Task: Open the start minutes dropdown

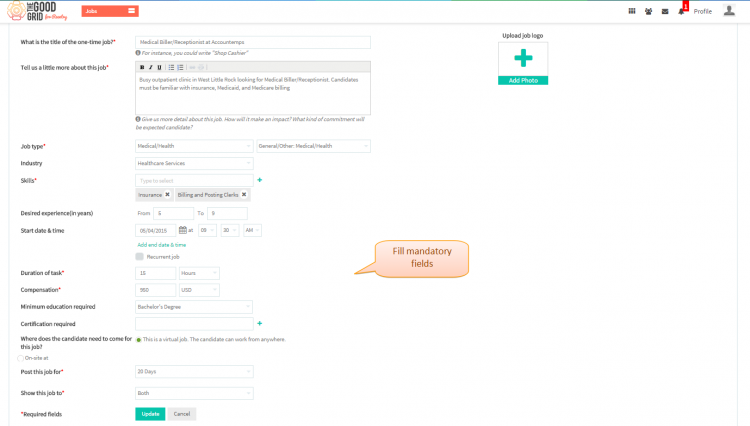Action: pos(230,230)
